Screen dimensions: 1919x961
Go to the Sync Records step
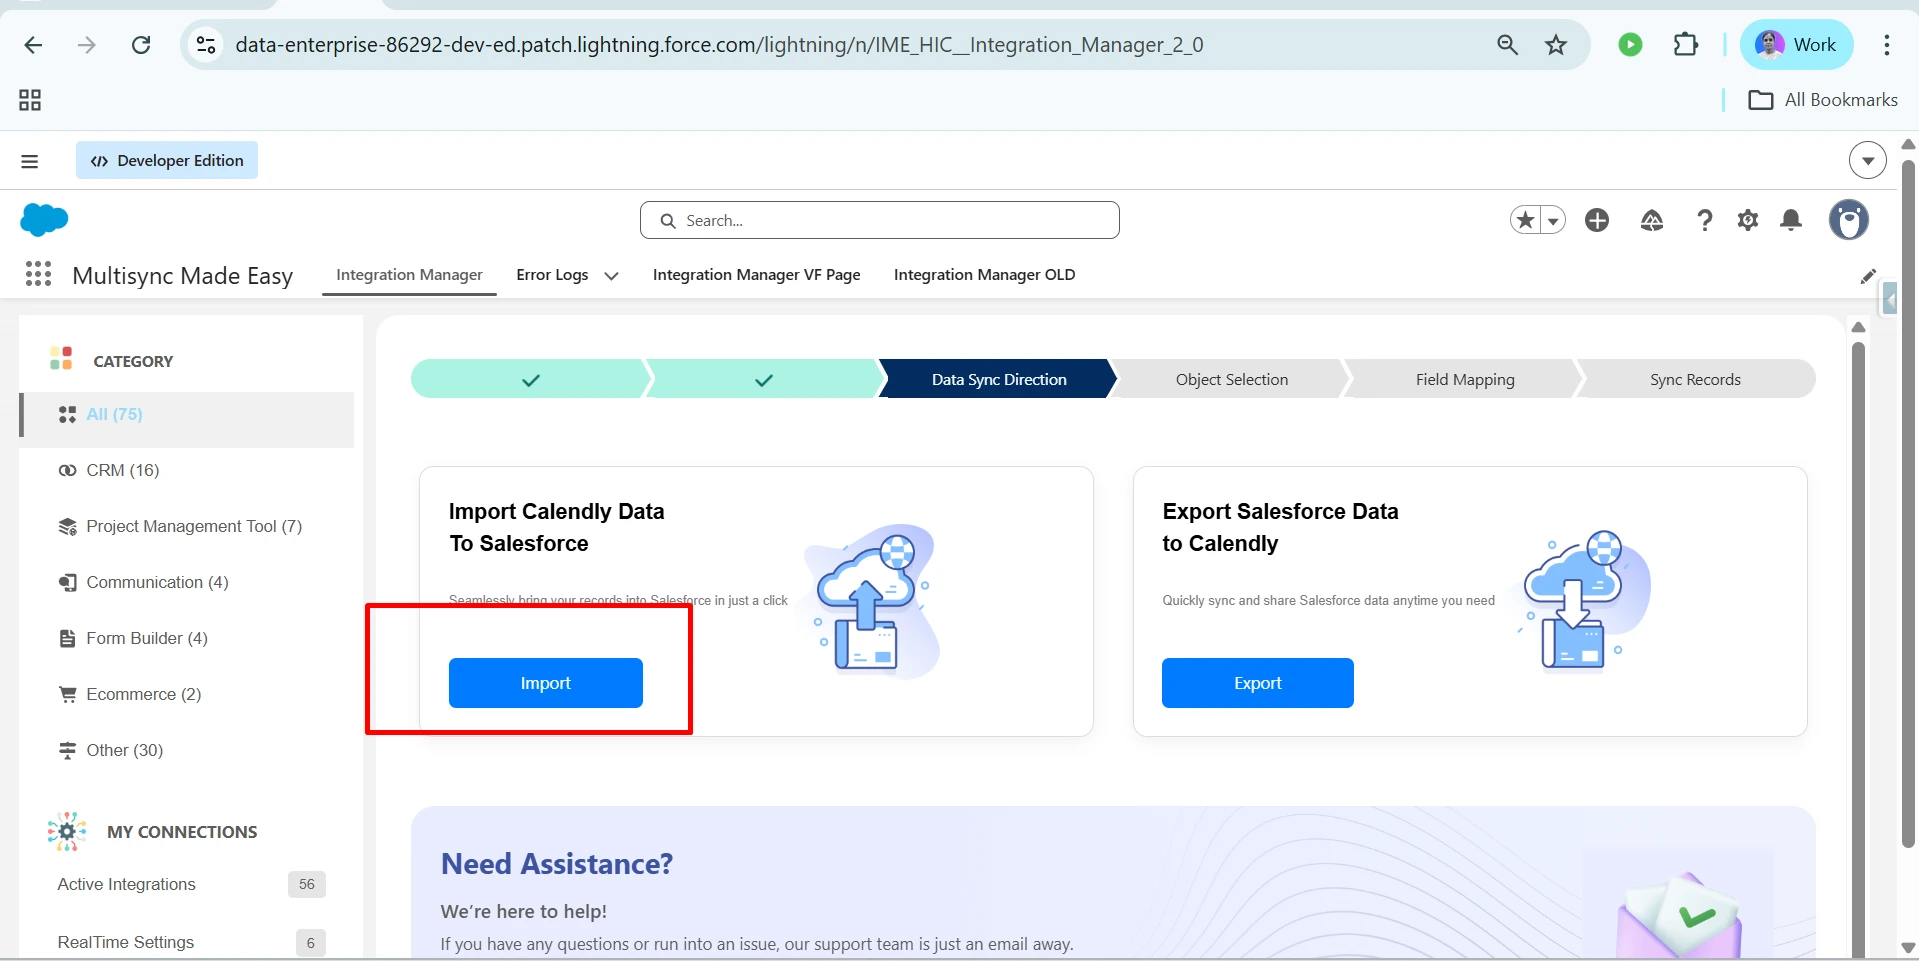pos(1695,379)
